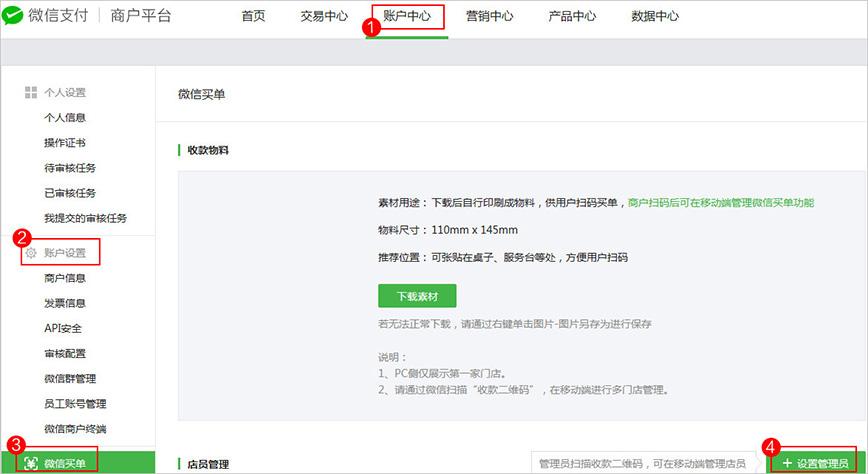
Task: Click the 账户设置 gear icon
Action: (31, 253)
